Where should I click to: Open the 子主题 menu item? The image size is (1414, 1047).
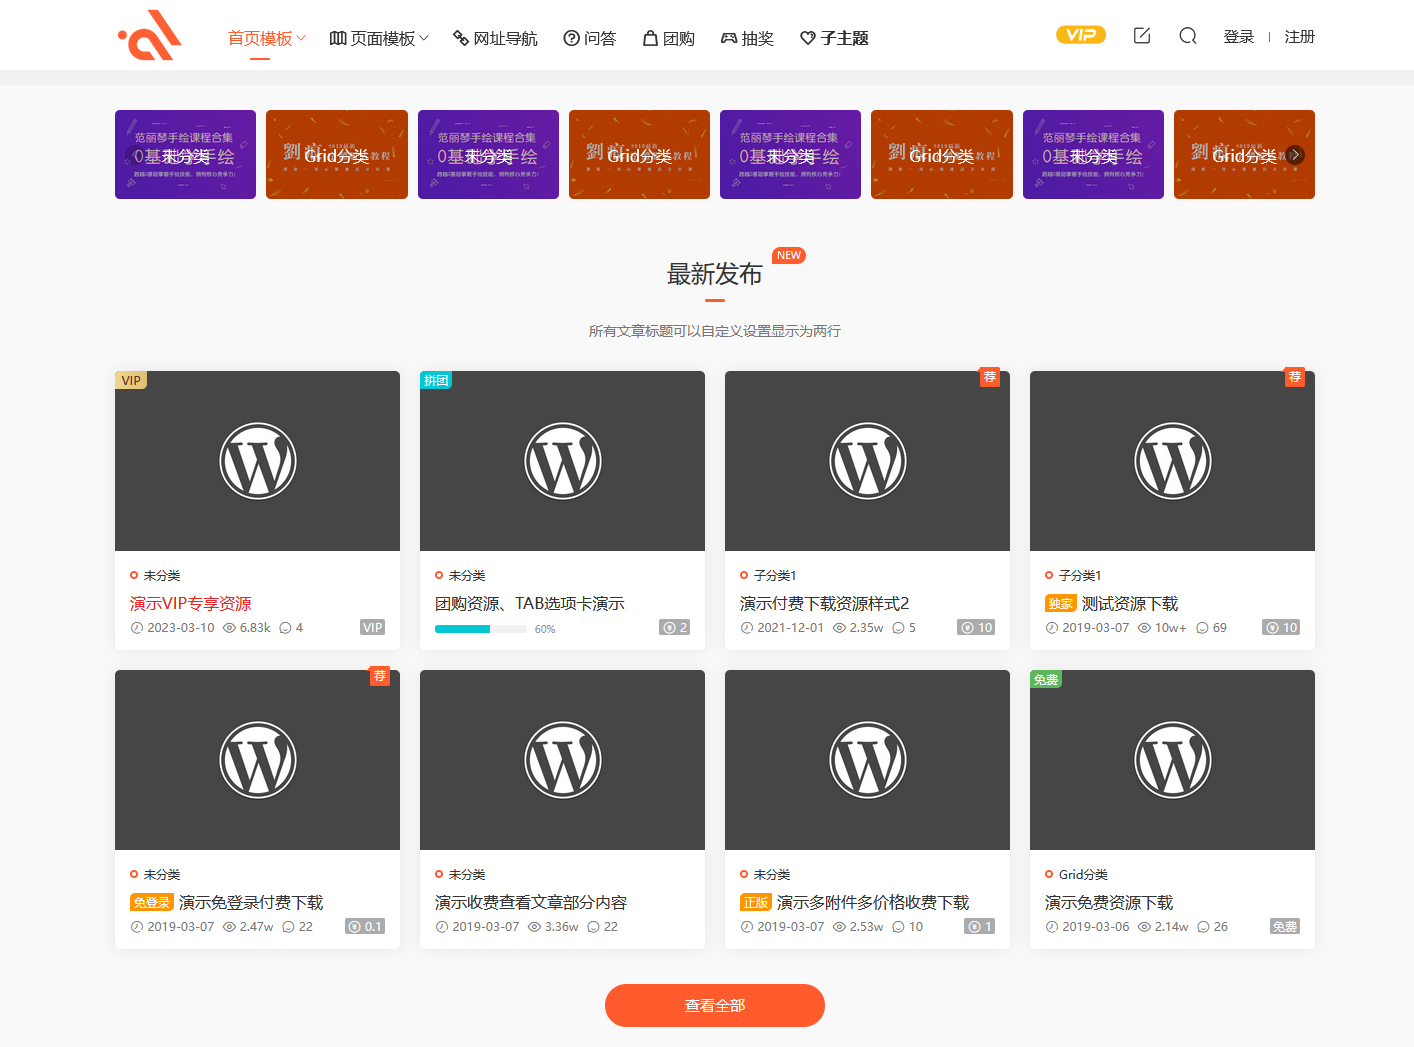click(834, 38)
